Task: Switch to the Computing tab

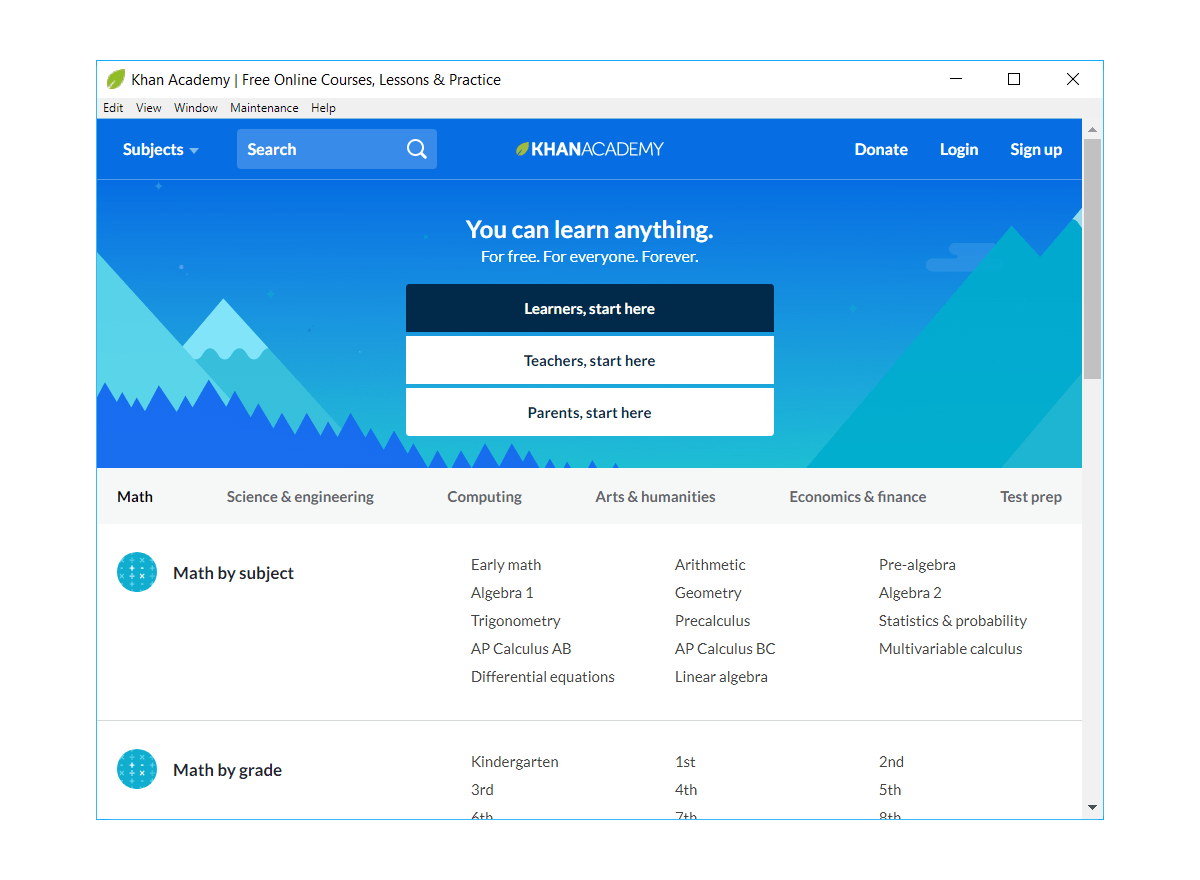Action: click(x=484, y=496)
